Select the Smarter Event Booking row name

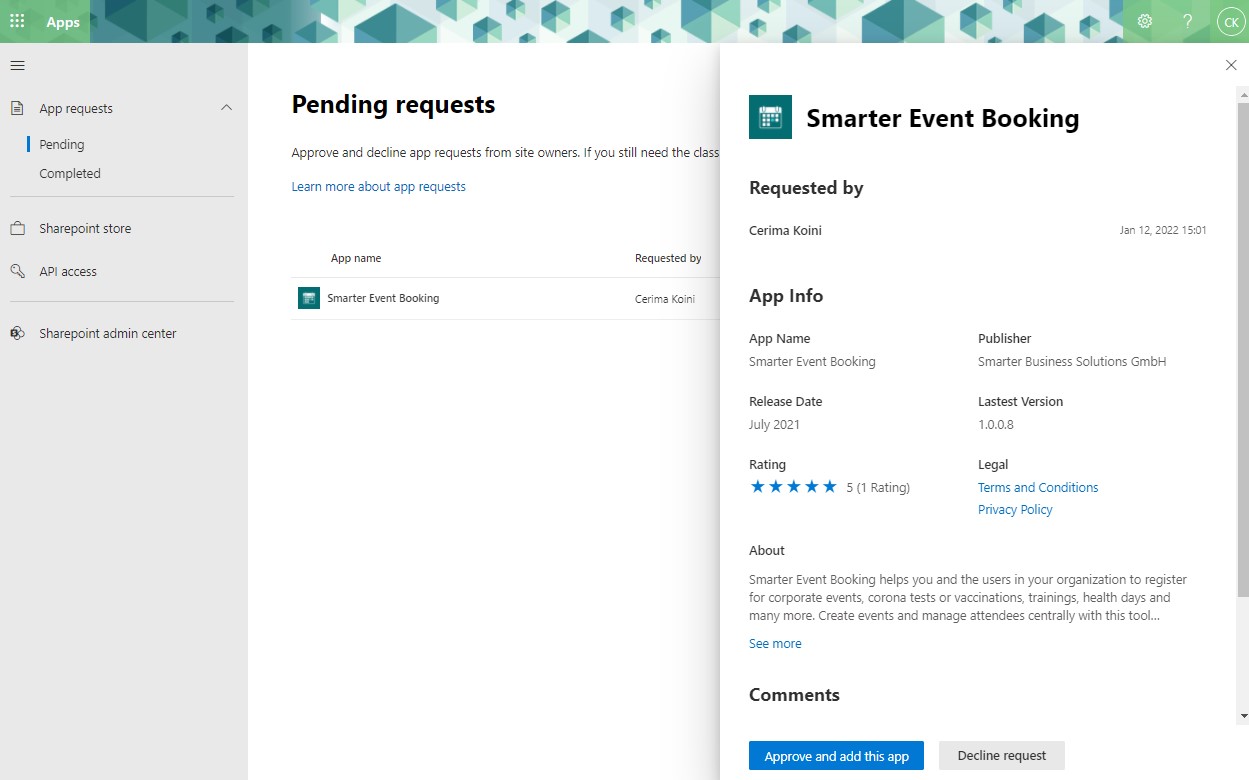[383, 298]
